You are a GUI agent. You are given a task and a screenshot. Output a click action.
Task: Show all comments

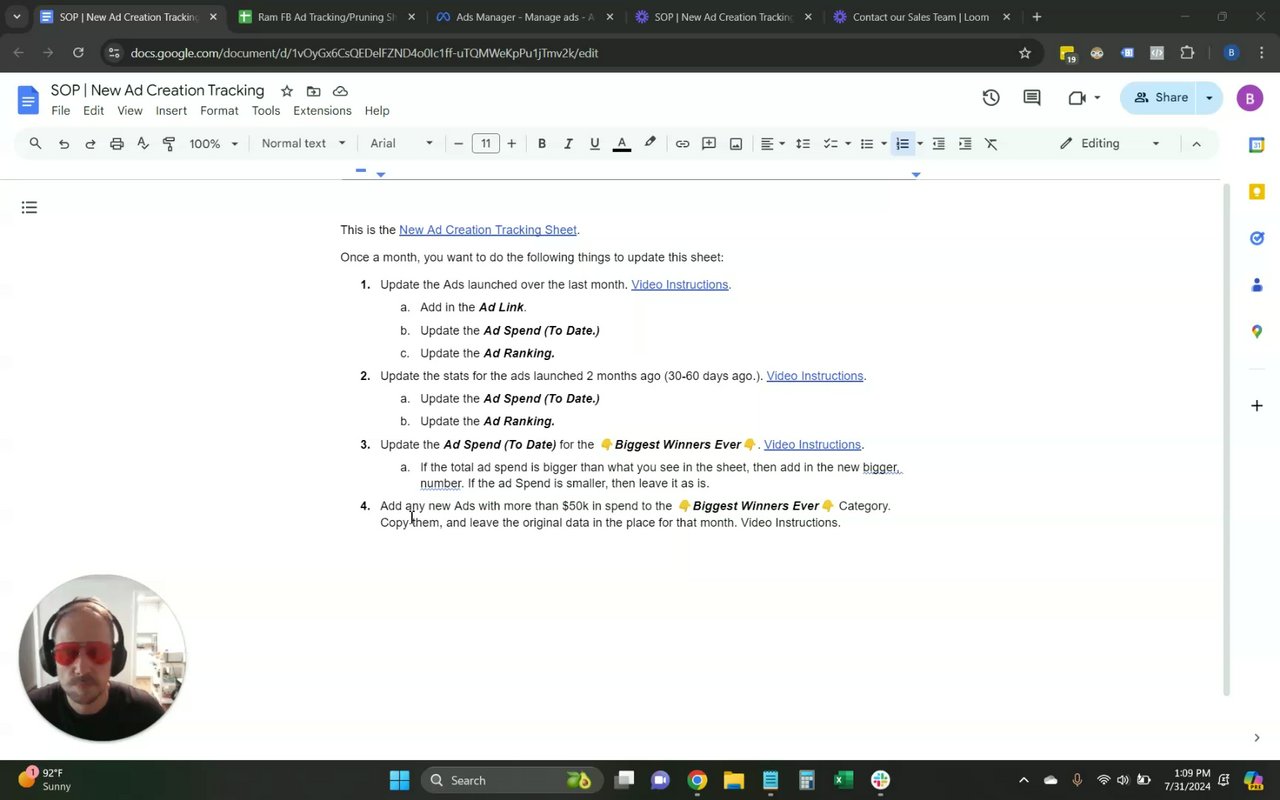(x=1032, y=98)
